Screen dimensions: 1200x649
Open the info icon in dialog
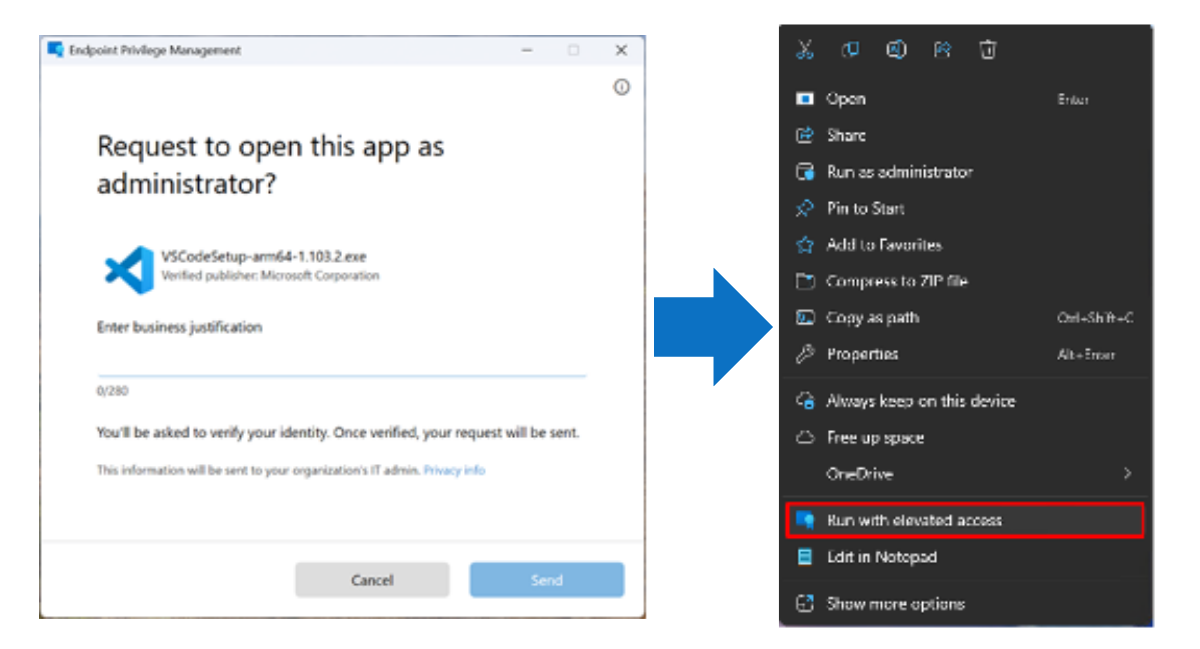622,88
